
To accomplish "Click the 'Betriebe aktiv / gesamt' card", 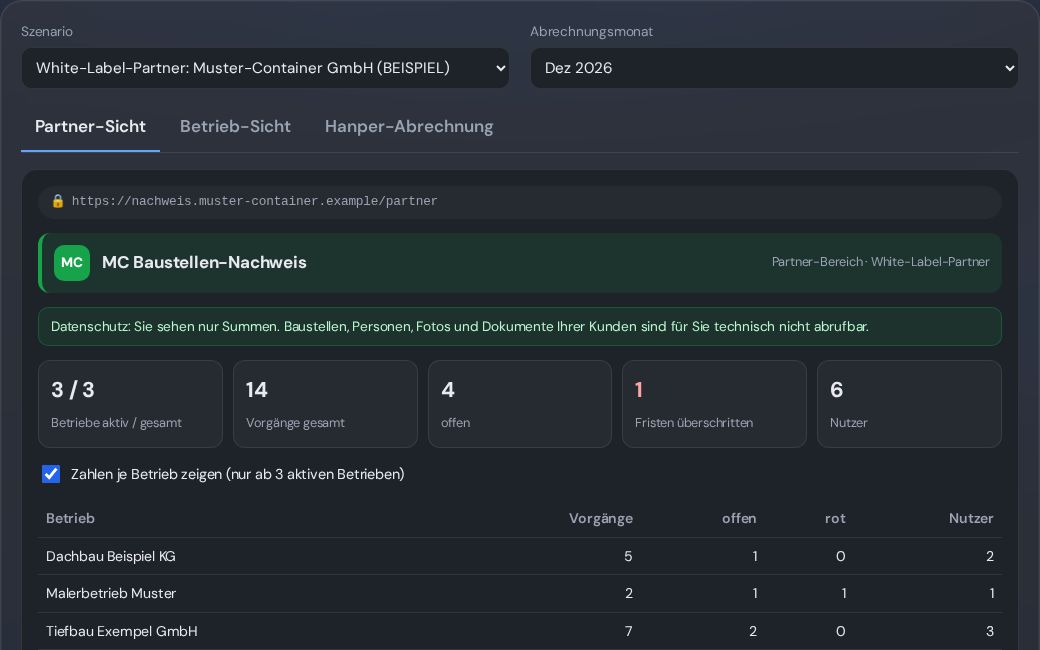I will [131, 404].
